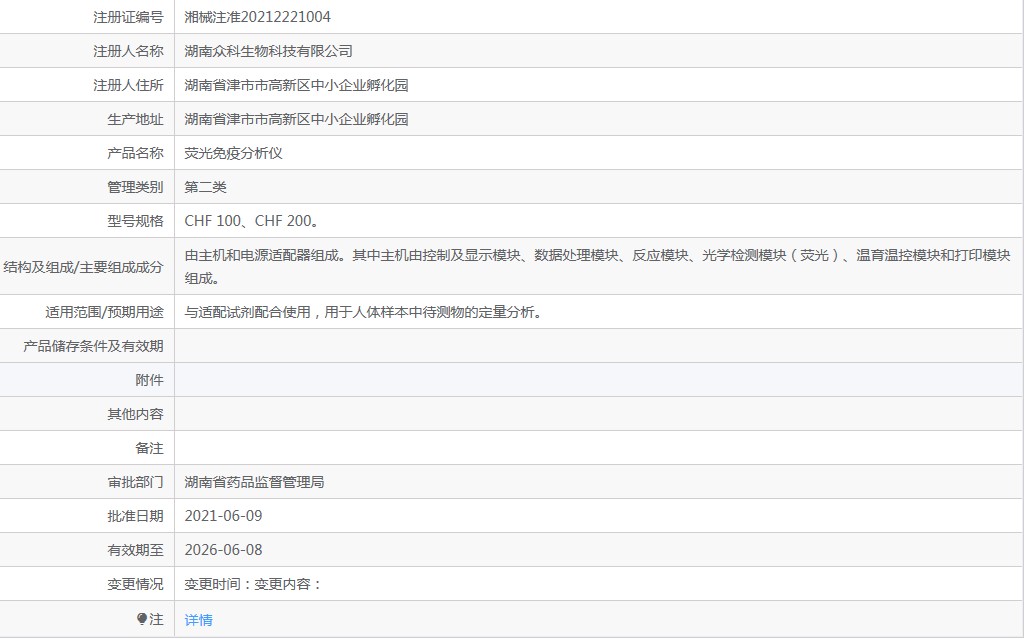Click the 第二类 management category value

coord(205,187)
